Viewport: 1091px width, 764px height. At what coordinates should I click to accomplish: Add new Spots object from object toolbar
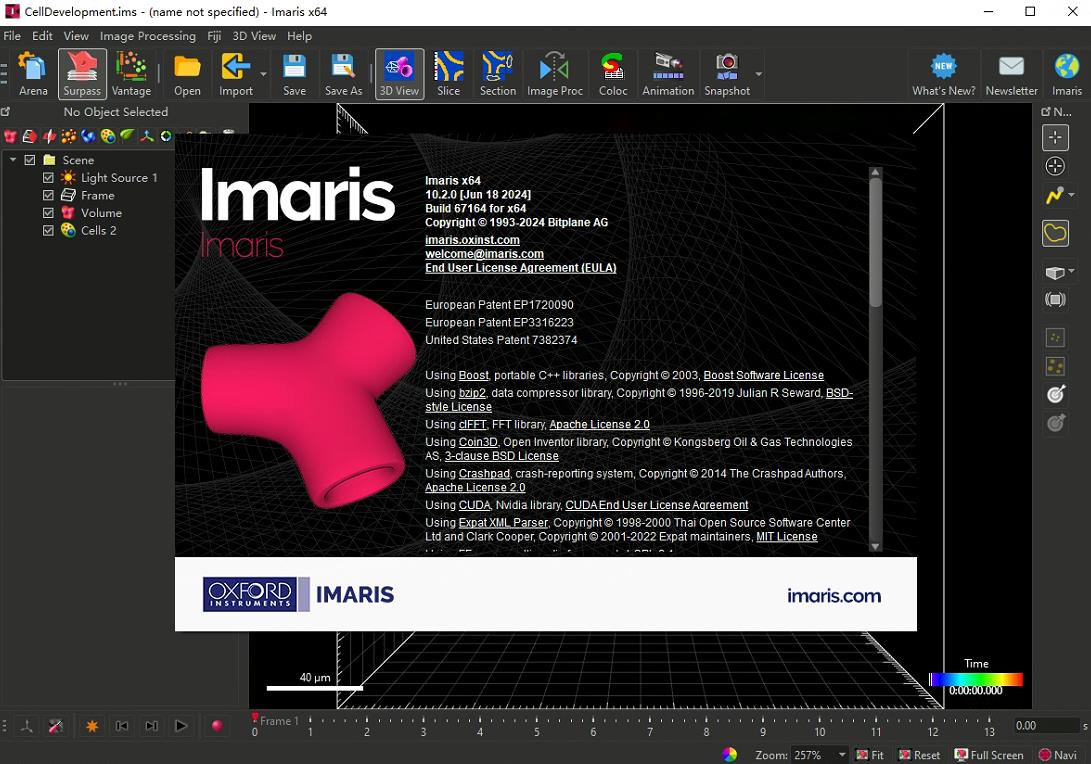tap(68, 136)
